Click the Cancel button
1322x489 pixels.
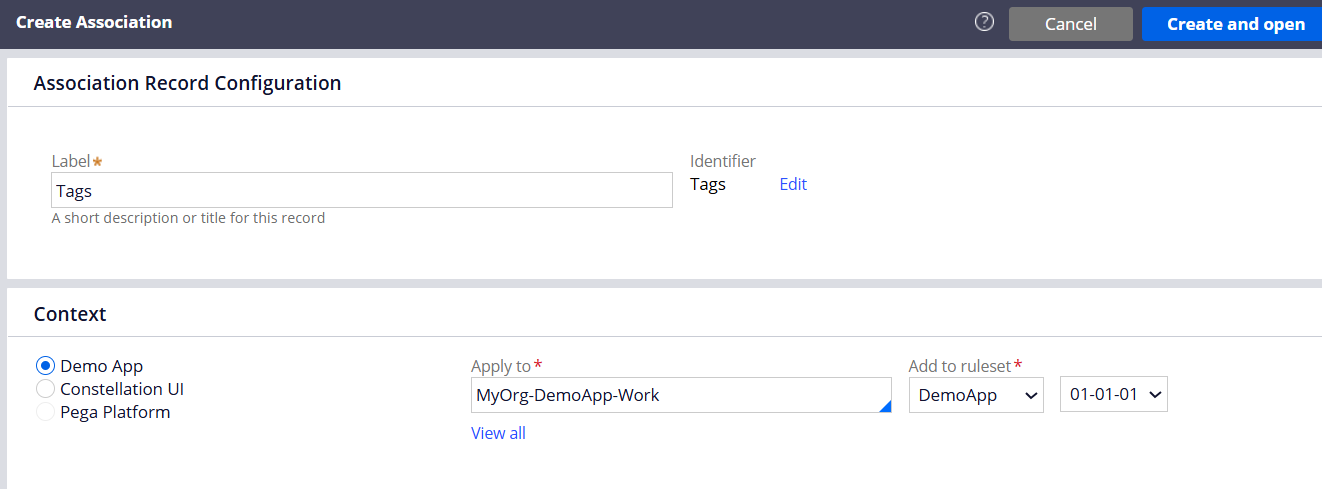pyautogui.click(x=1071, y=24)
